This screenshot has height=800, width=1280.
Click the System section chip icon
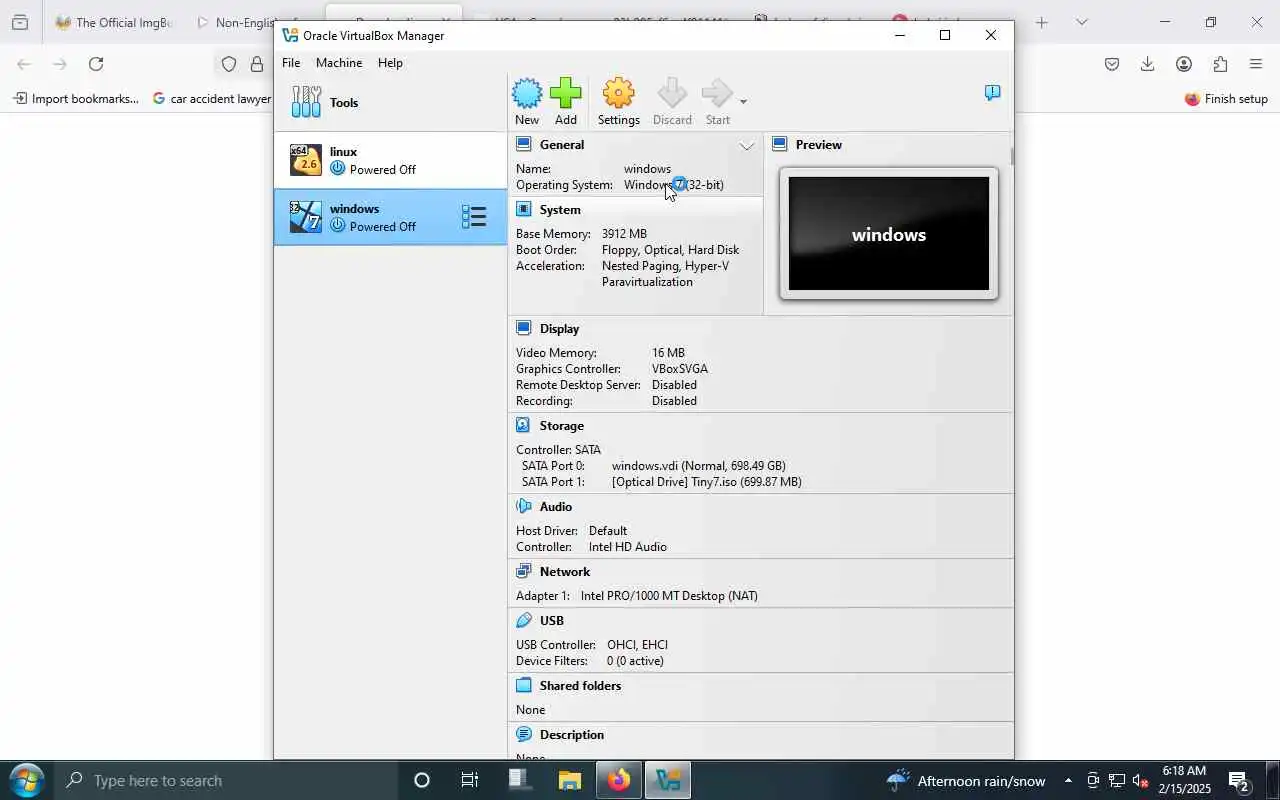click(x=523, y=209)
